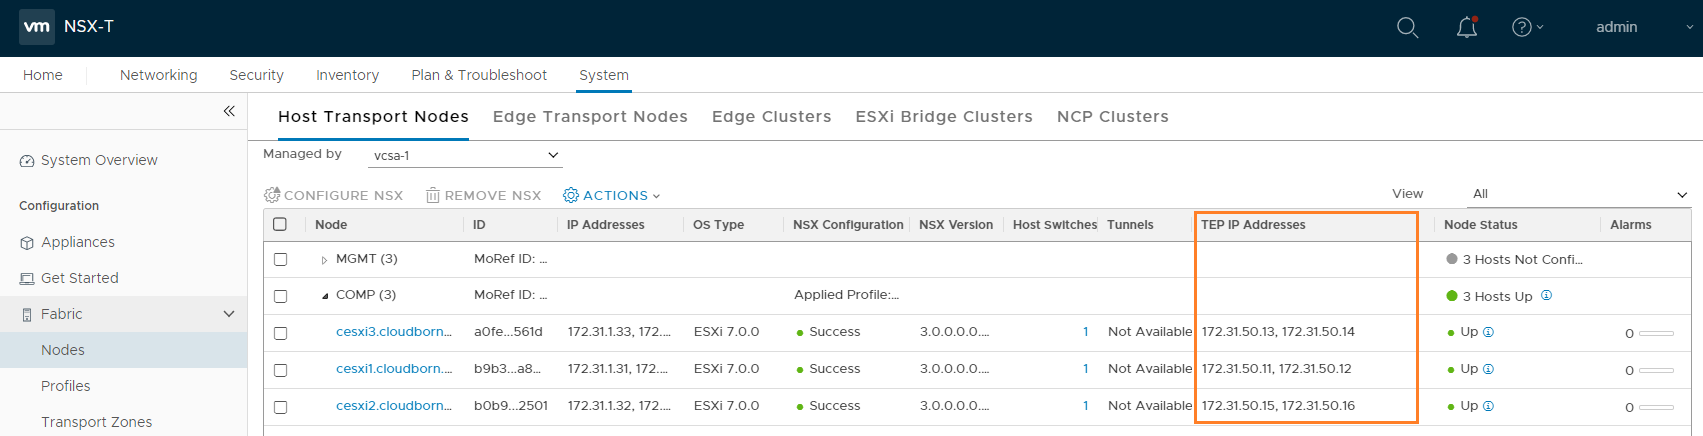Screen dimensions: 1703x436
Task: Open the cesxi3.cloudborn host link
Action: pyautogui.click(x=394, y=332)
